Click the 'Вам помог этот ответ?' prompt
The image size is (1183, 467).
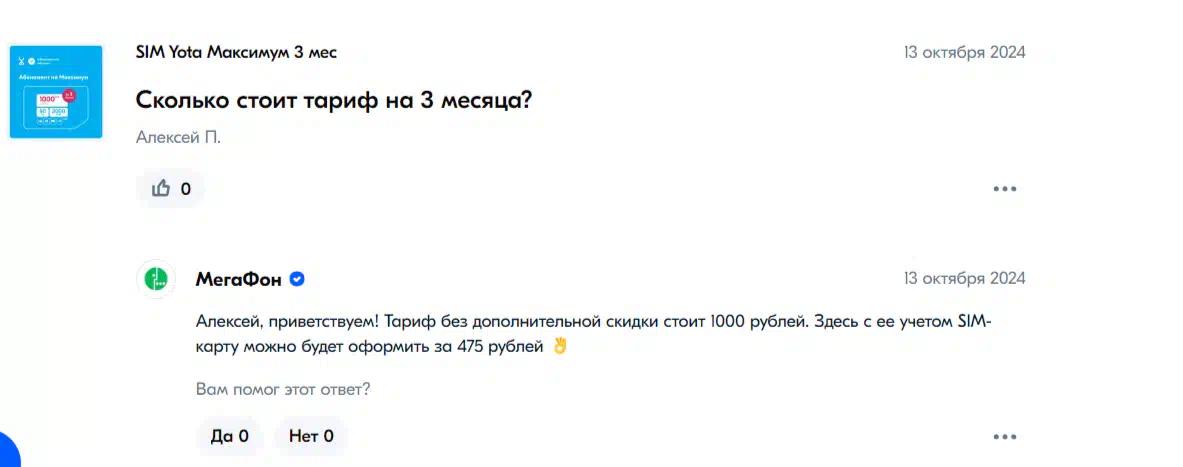[283, 390]
